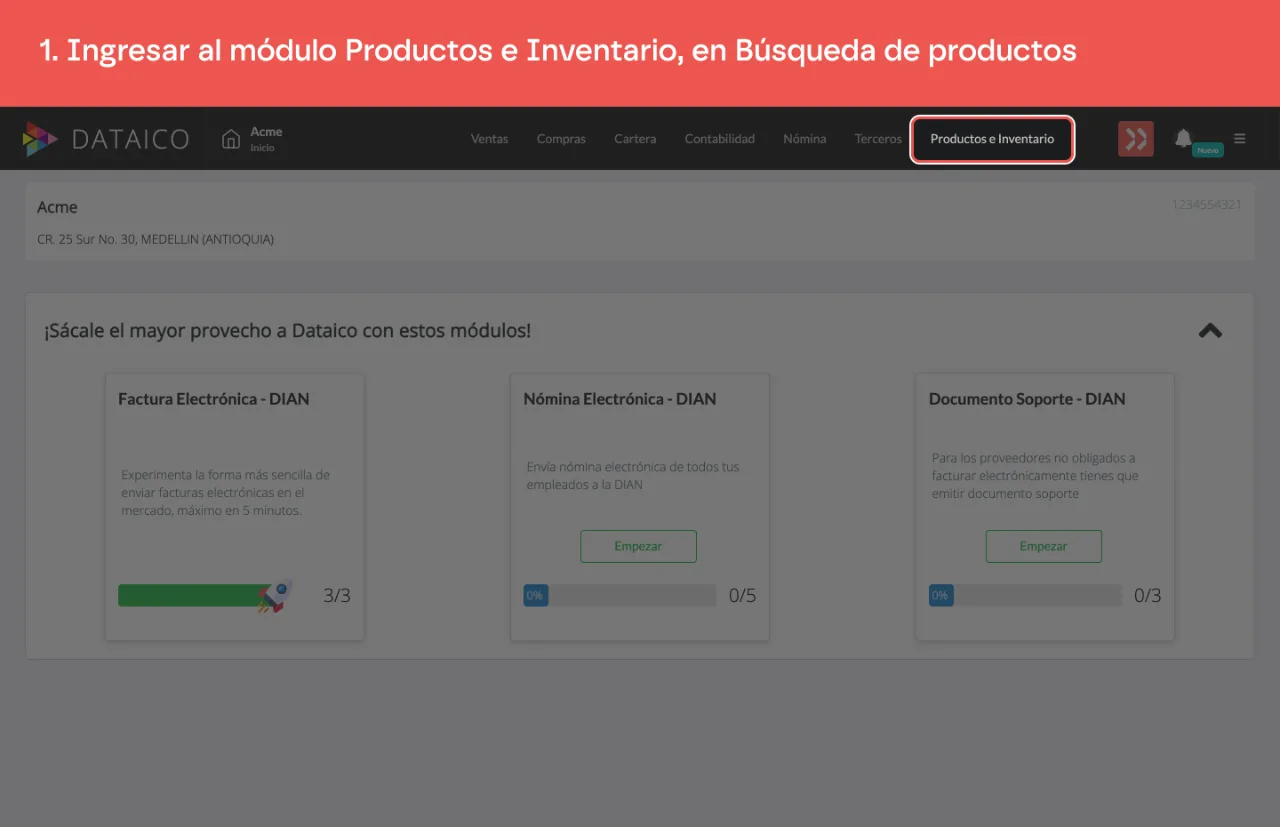Select the Factura Electrónica - DIAN card title
1280x827 pixels.
(x=214, y=399)
